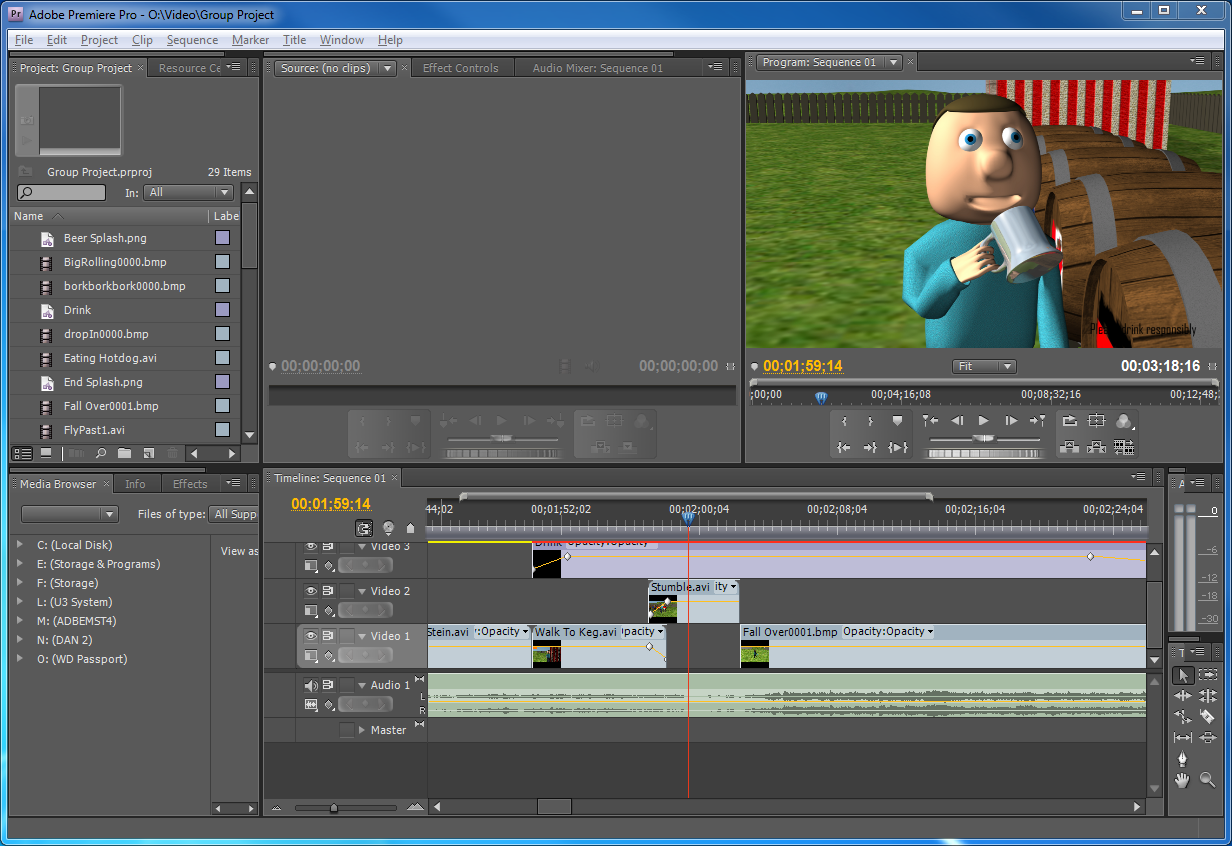Expand C: (Local Disk) drive

click(20, 545)
